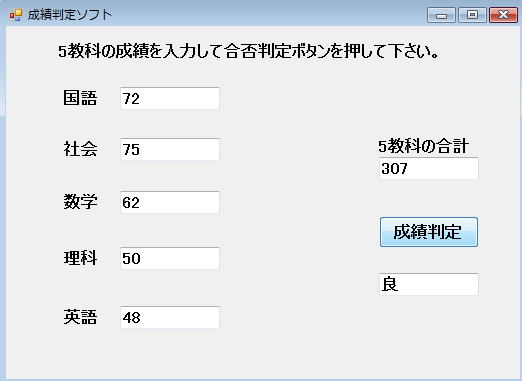Click the 数学 input box with 62
The width and height of the screenshot is (522, 381).
[x=170, y=202]
